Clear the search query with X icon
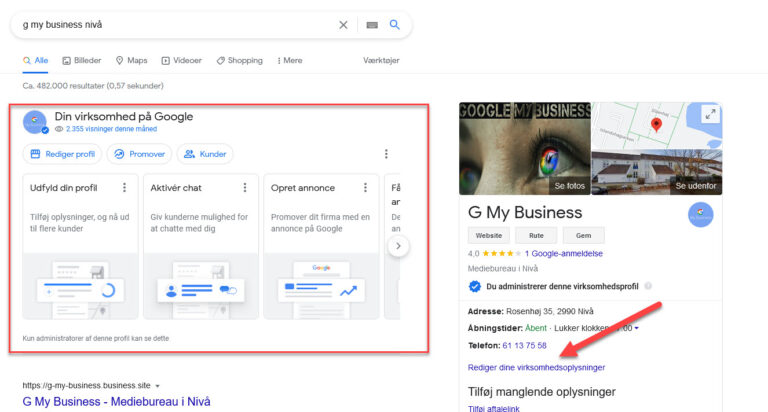Viewport: 768px width, 412px height. pos(343,25)
